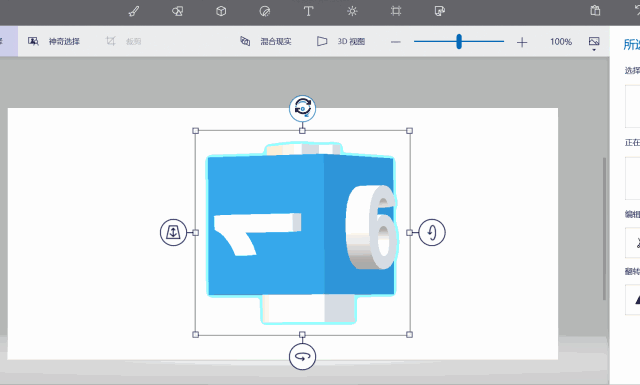The image size is (640, 385).
Task: Click the bottom-middle resize handle of selection
Action: tap(302, 334)
